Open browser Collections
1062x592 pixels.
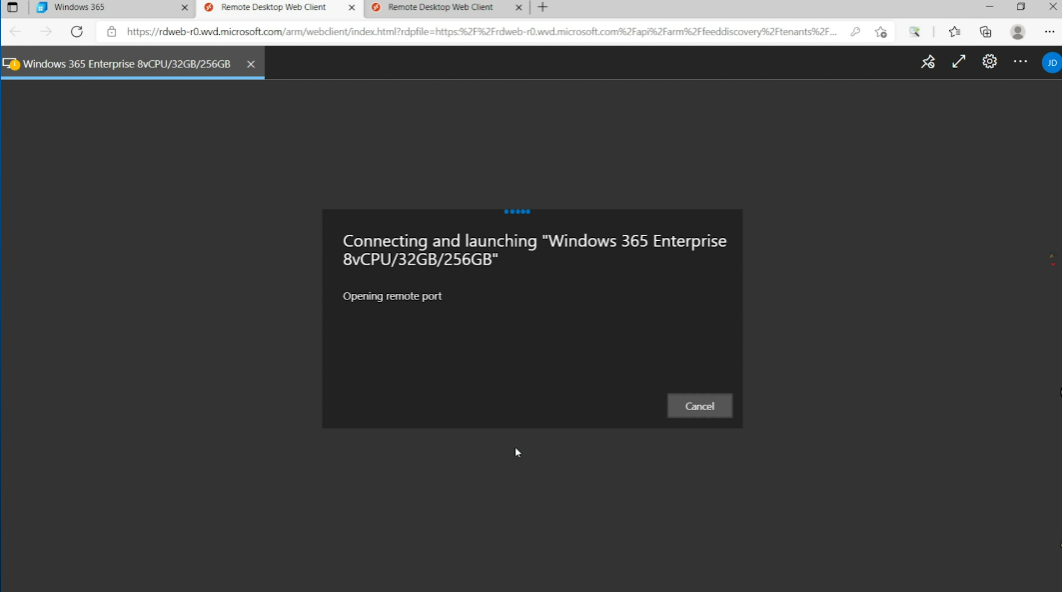click(985, 32)
